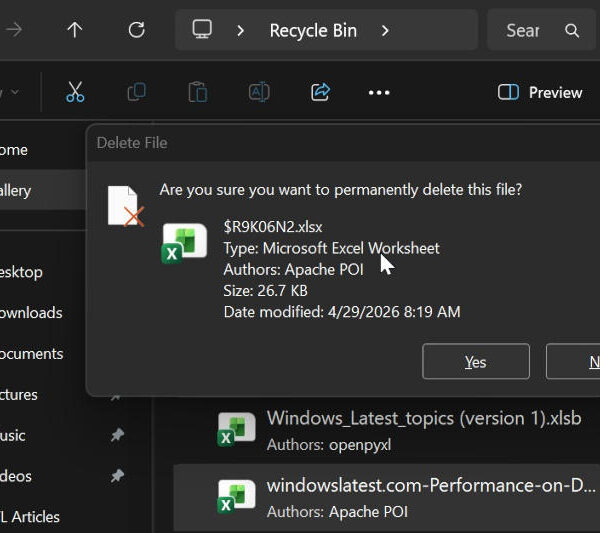Image resolution: width=600 pixels, height=533 pixels.
Task: Click Date modified: 4/29/2026 8:19 AM text
Action: [342, 312]
